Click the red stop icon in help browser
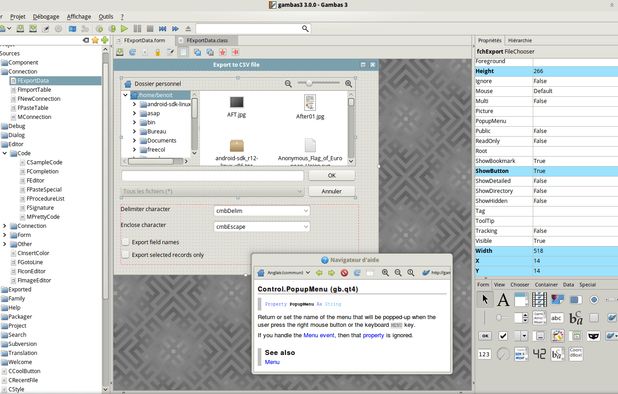 pos(344,273)
